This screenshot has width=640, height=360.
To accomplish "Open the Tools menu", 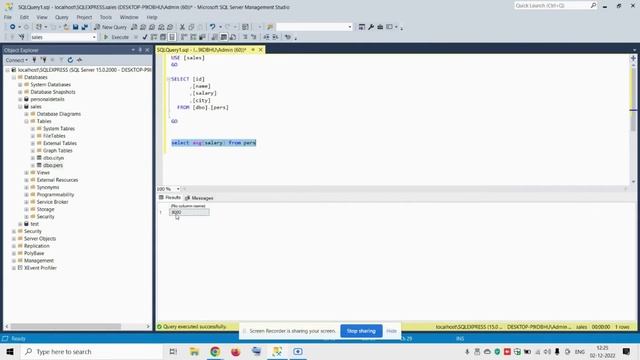I will [x=106, y=17].
